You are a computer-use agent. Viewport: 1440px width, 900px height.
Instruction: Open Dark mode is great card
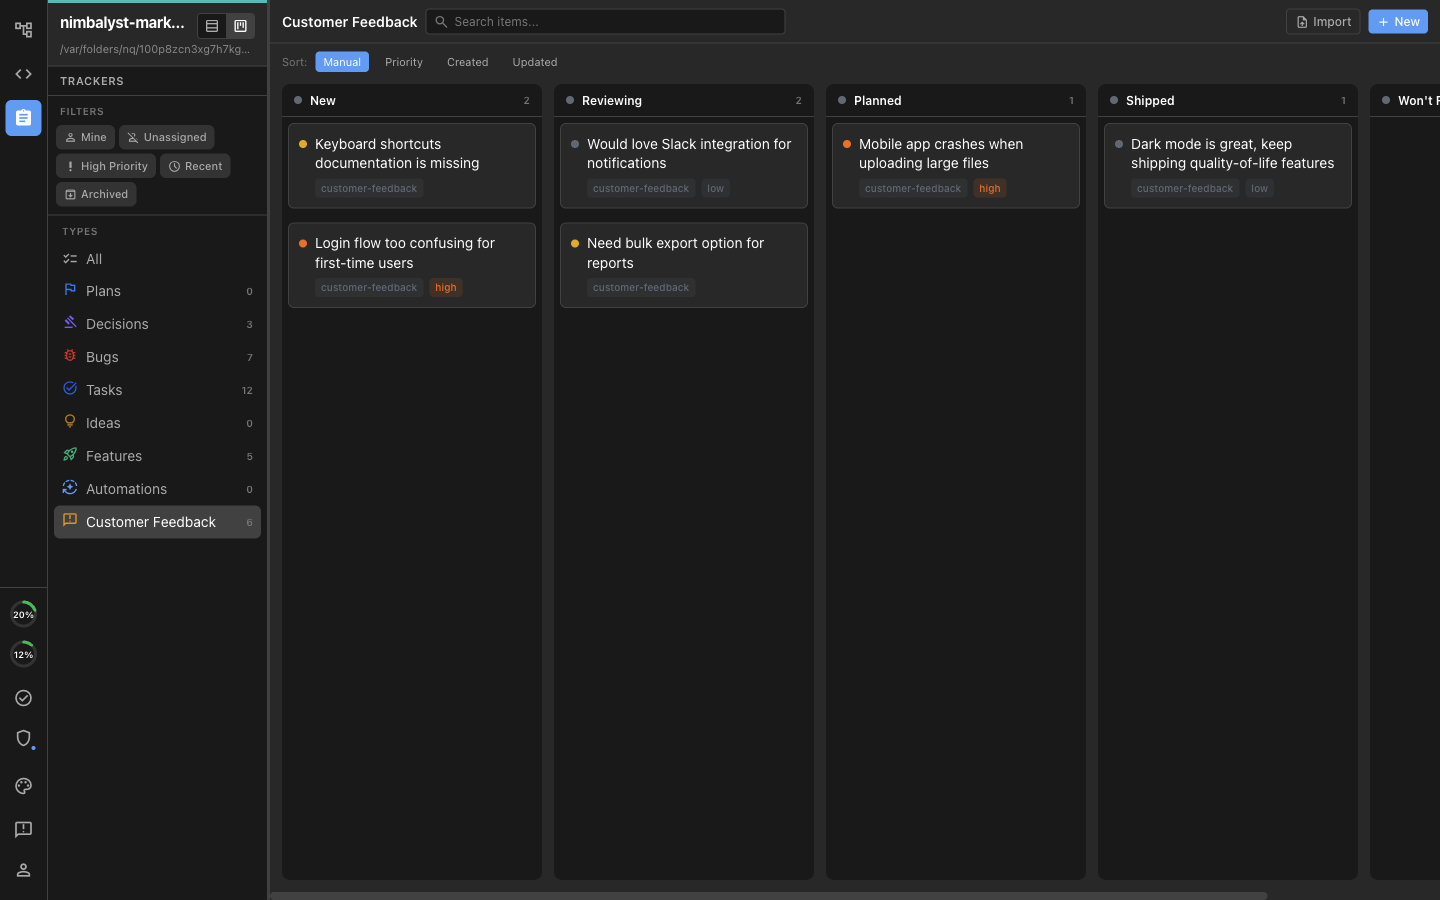tap(1228, 166)
